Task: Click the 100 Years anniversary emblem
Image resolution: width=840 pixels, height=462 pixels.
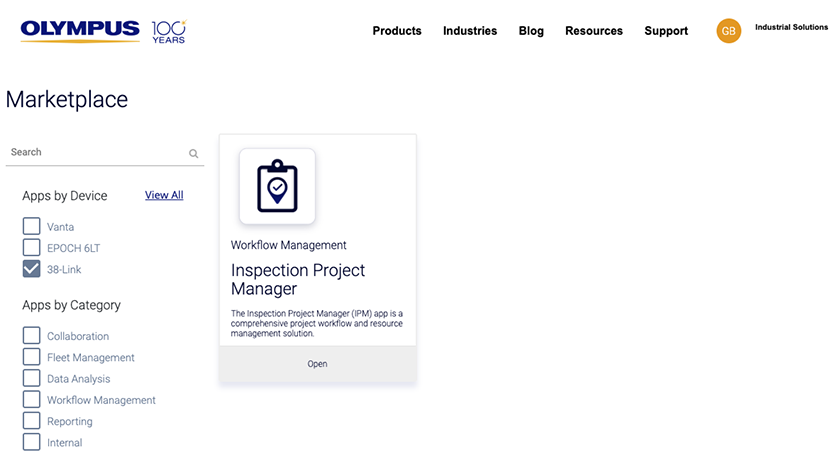Action: coord(169,32)
